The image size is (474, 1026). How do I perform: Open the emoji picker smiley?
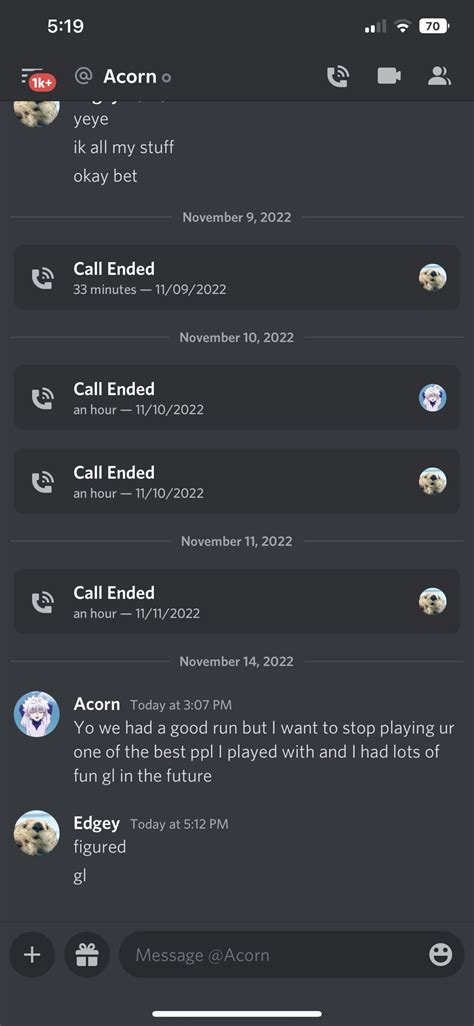pos(441,955)
